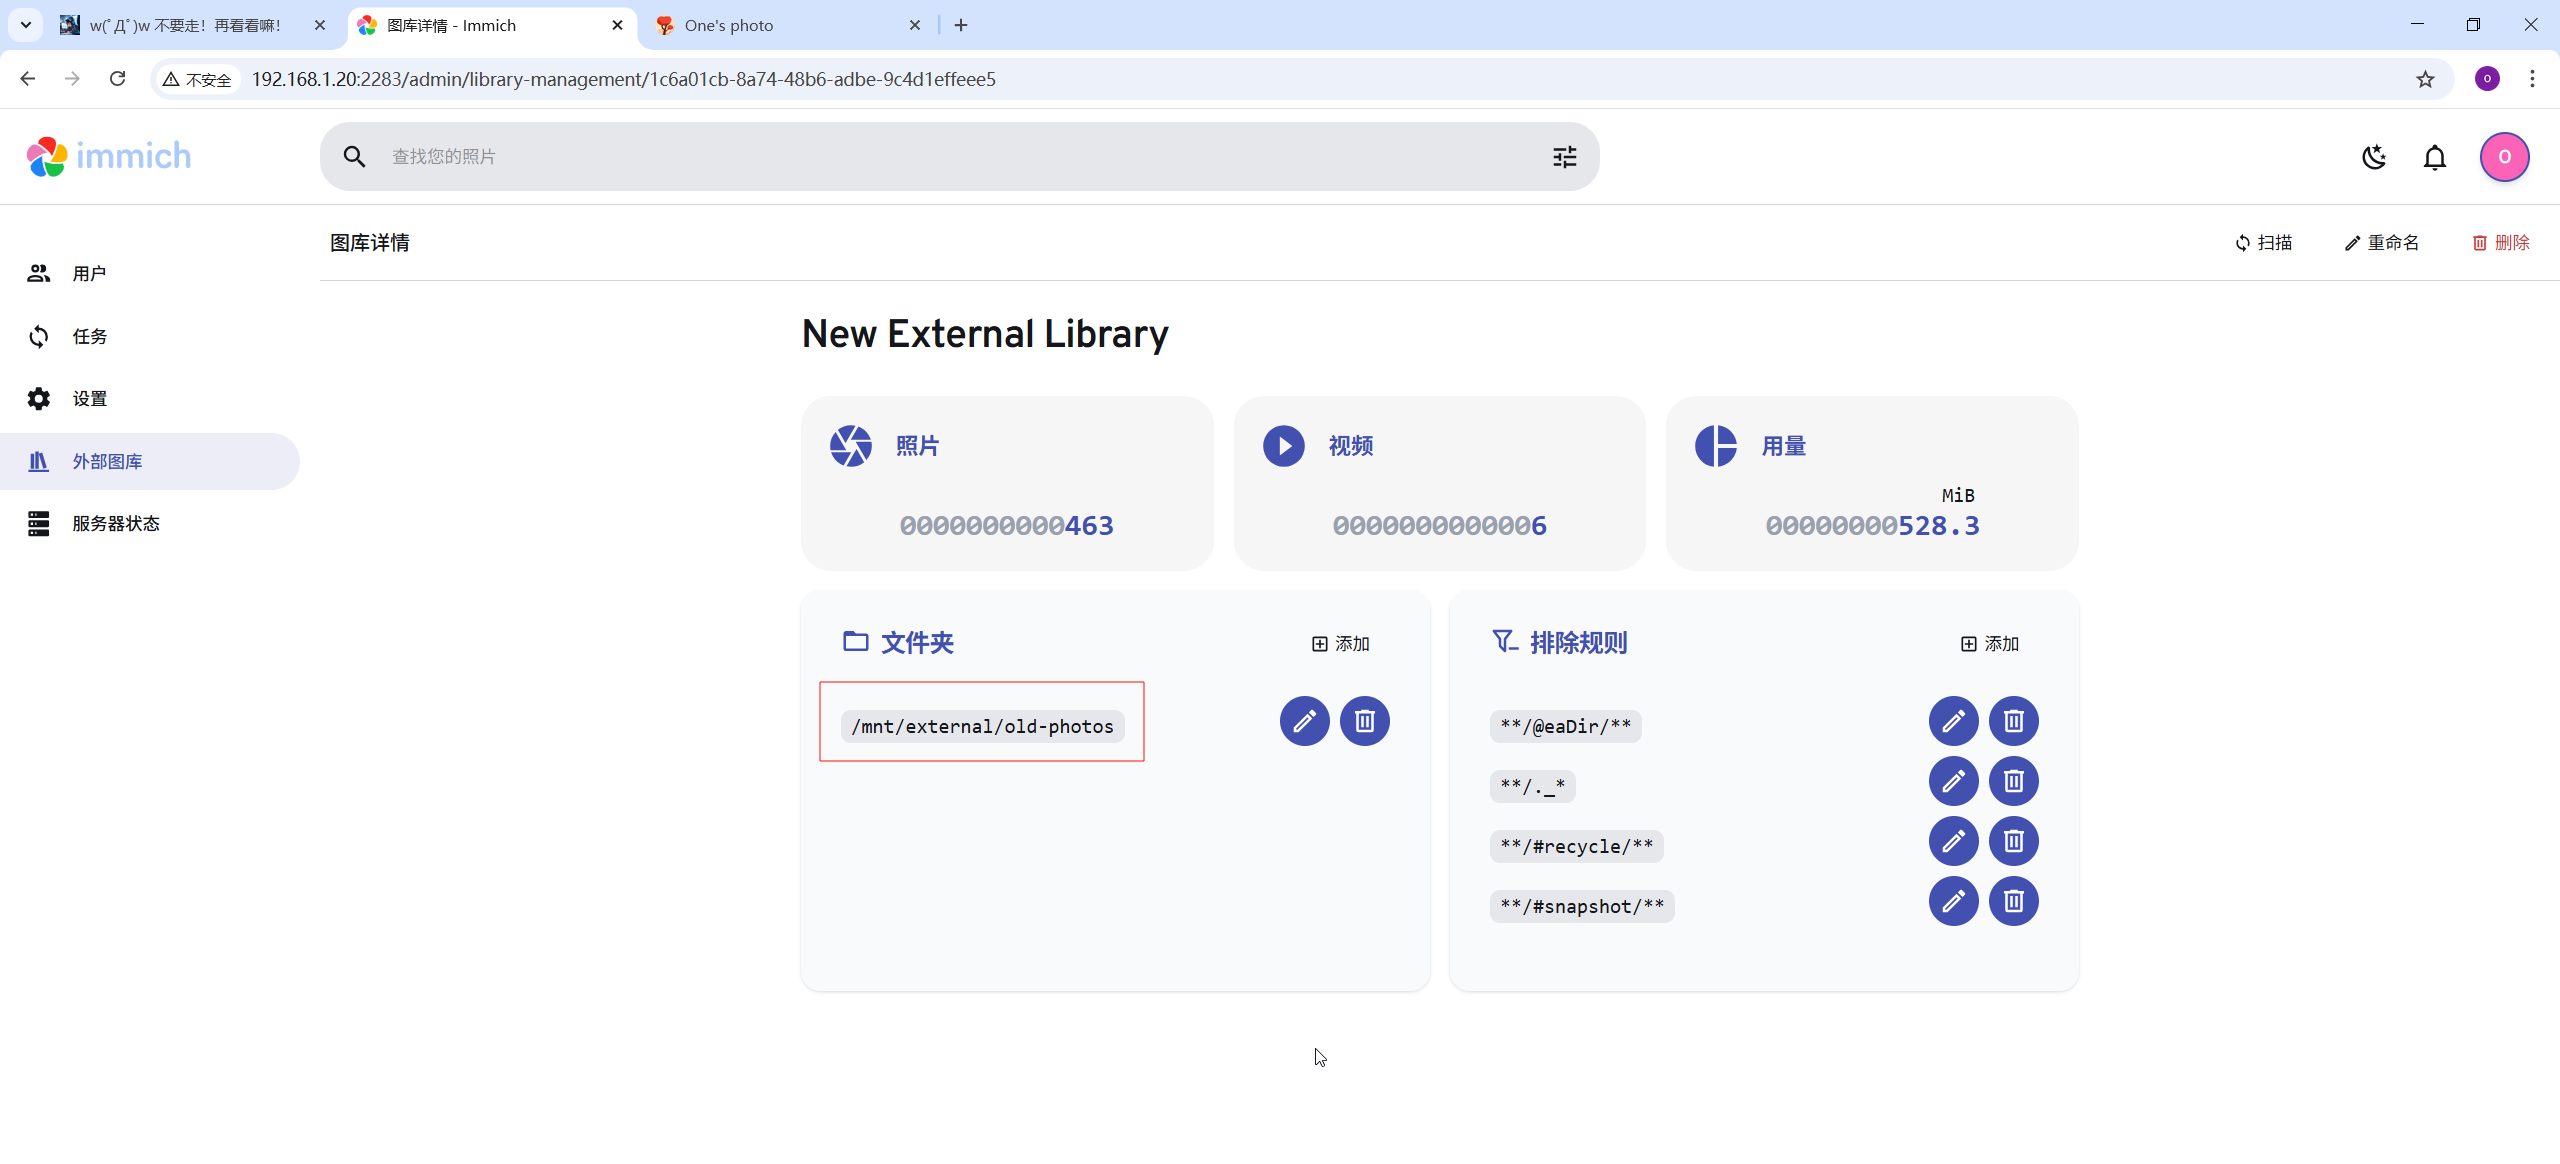Bookmark this page with star icon

coord(2425,79)
